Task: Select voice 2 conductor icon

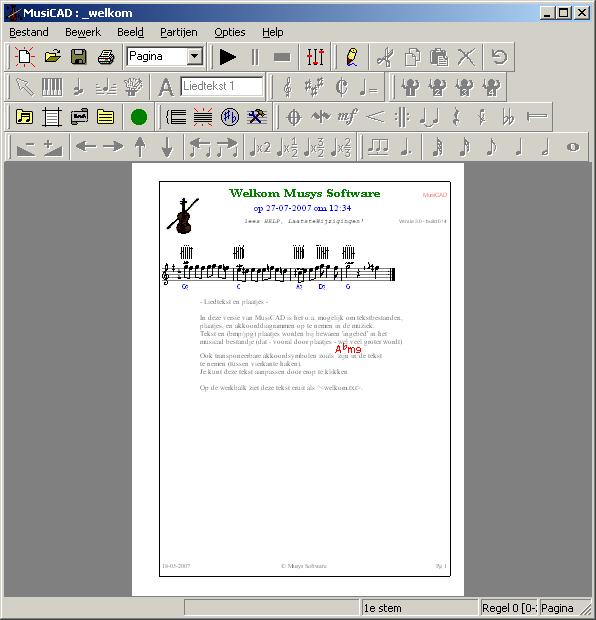Action: (x=437, y=87)
